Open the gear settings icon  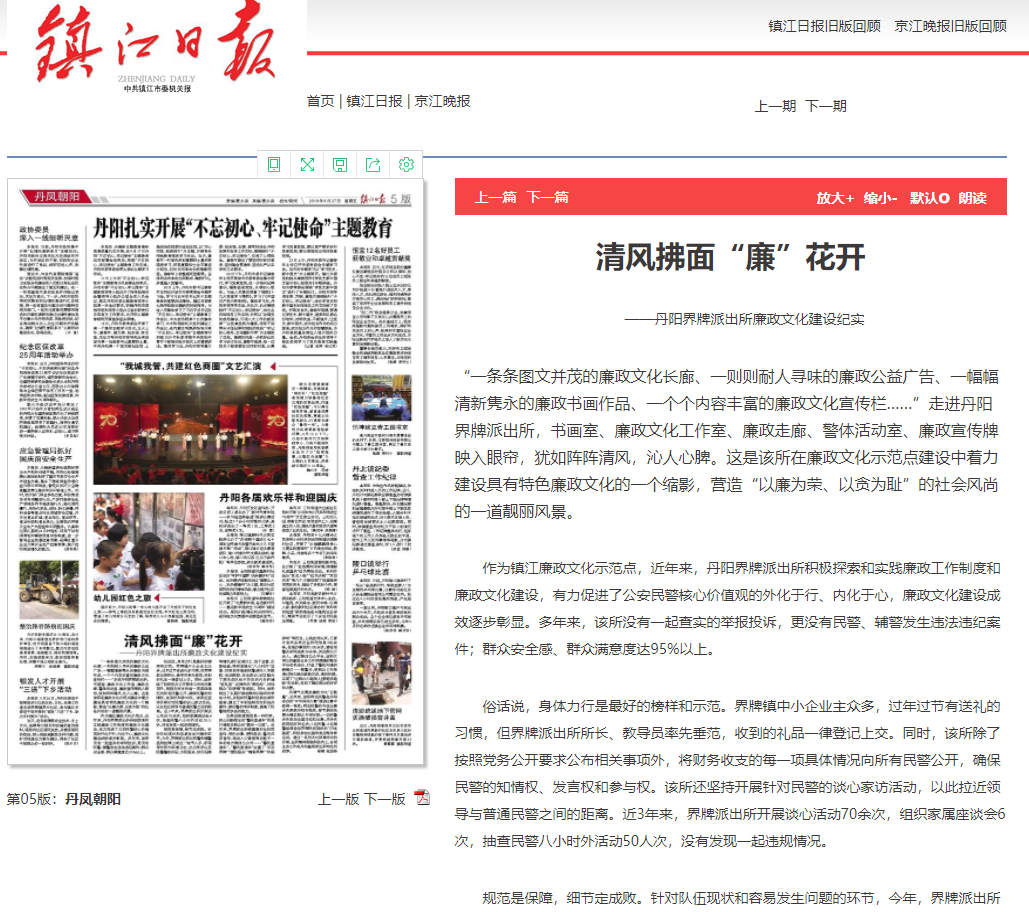pyautogui.click(x=406, y=164)
